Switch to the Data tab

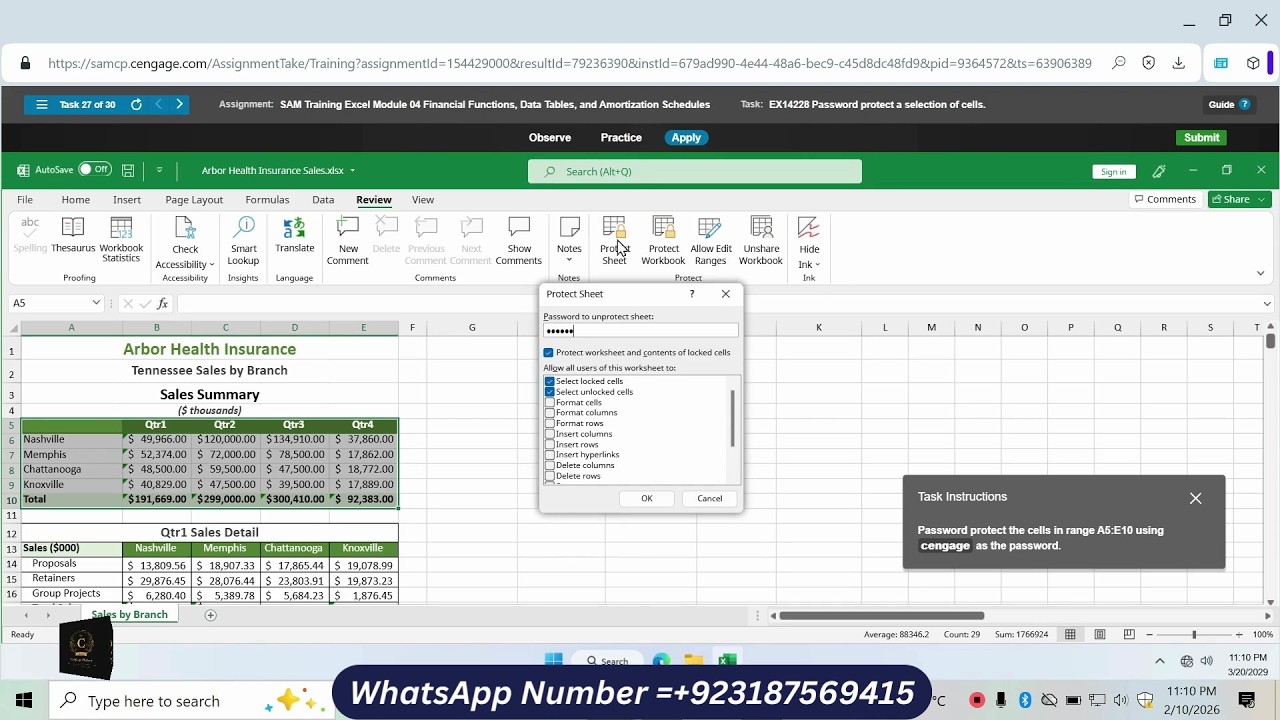point(323,200)
